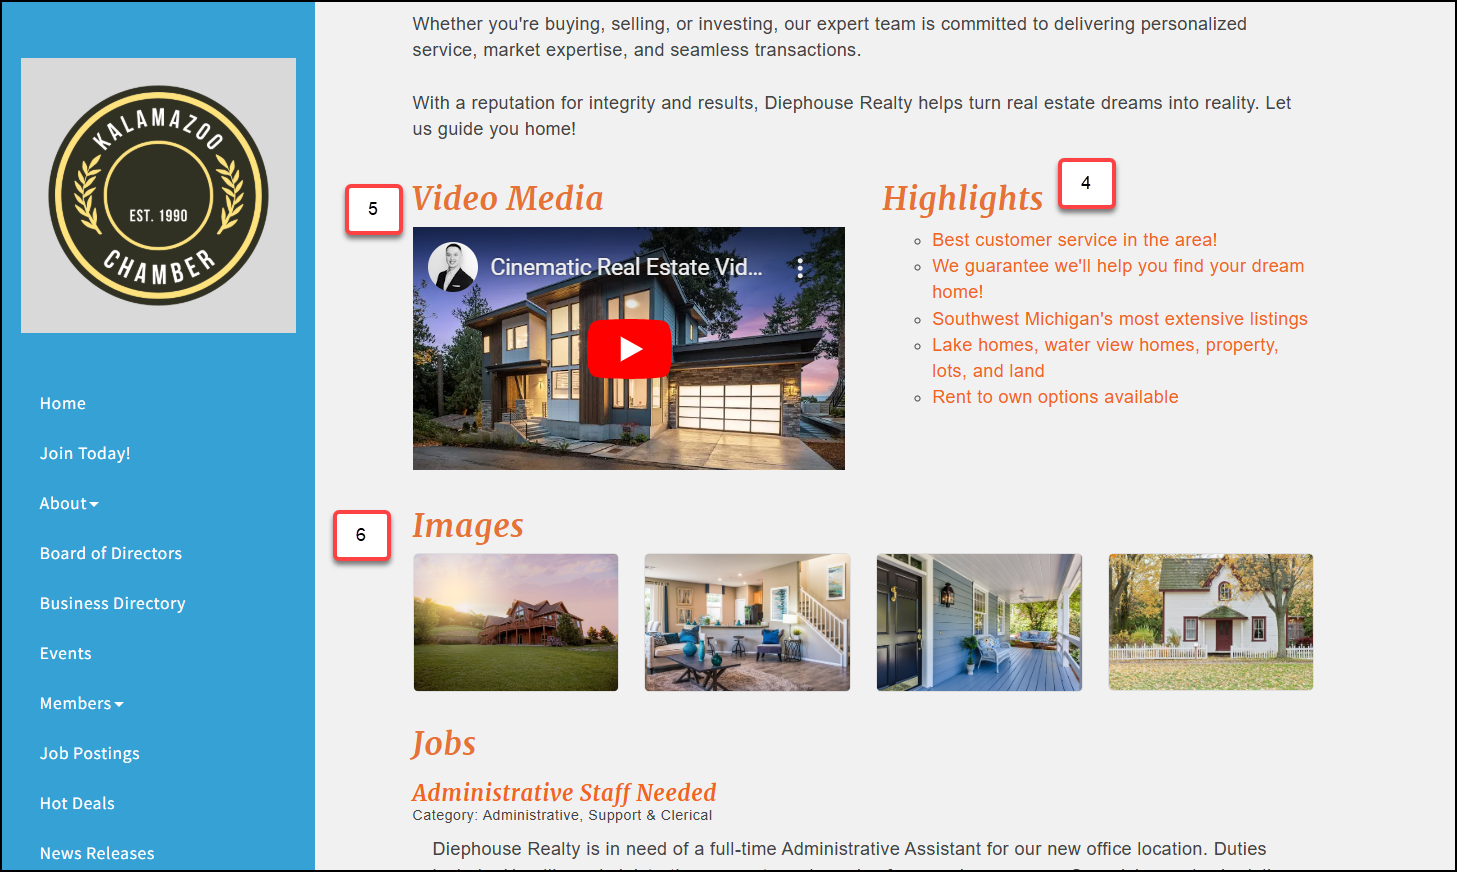The image size is (1457, 872).
Task: Click the video channel avatar
Action: tap(453, 267)
